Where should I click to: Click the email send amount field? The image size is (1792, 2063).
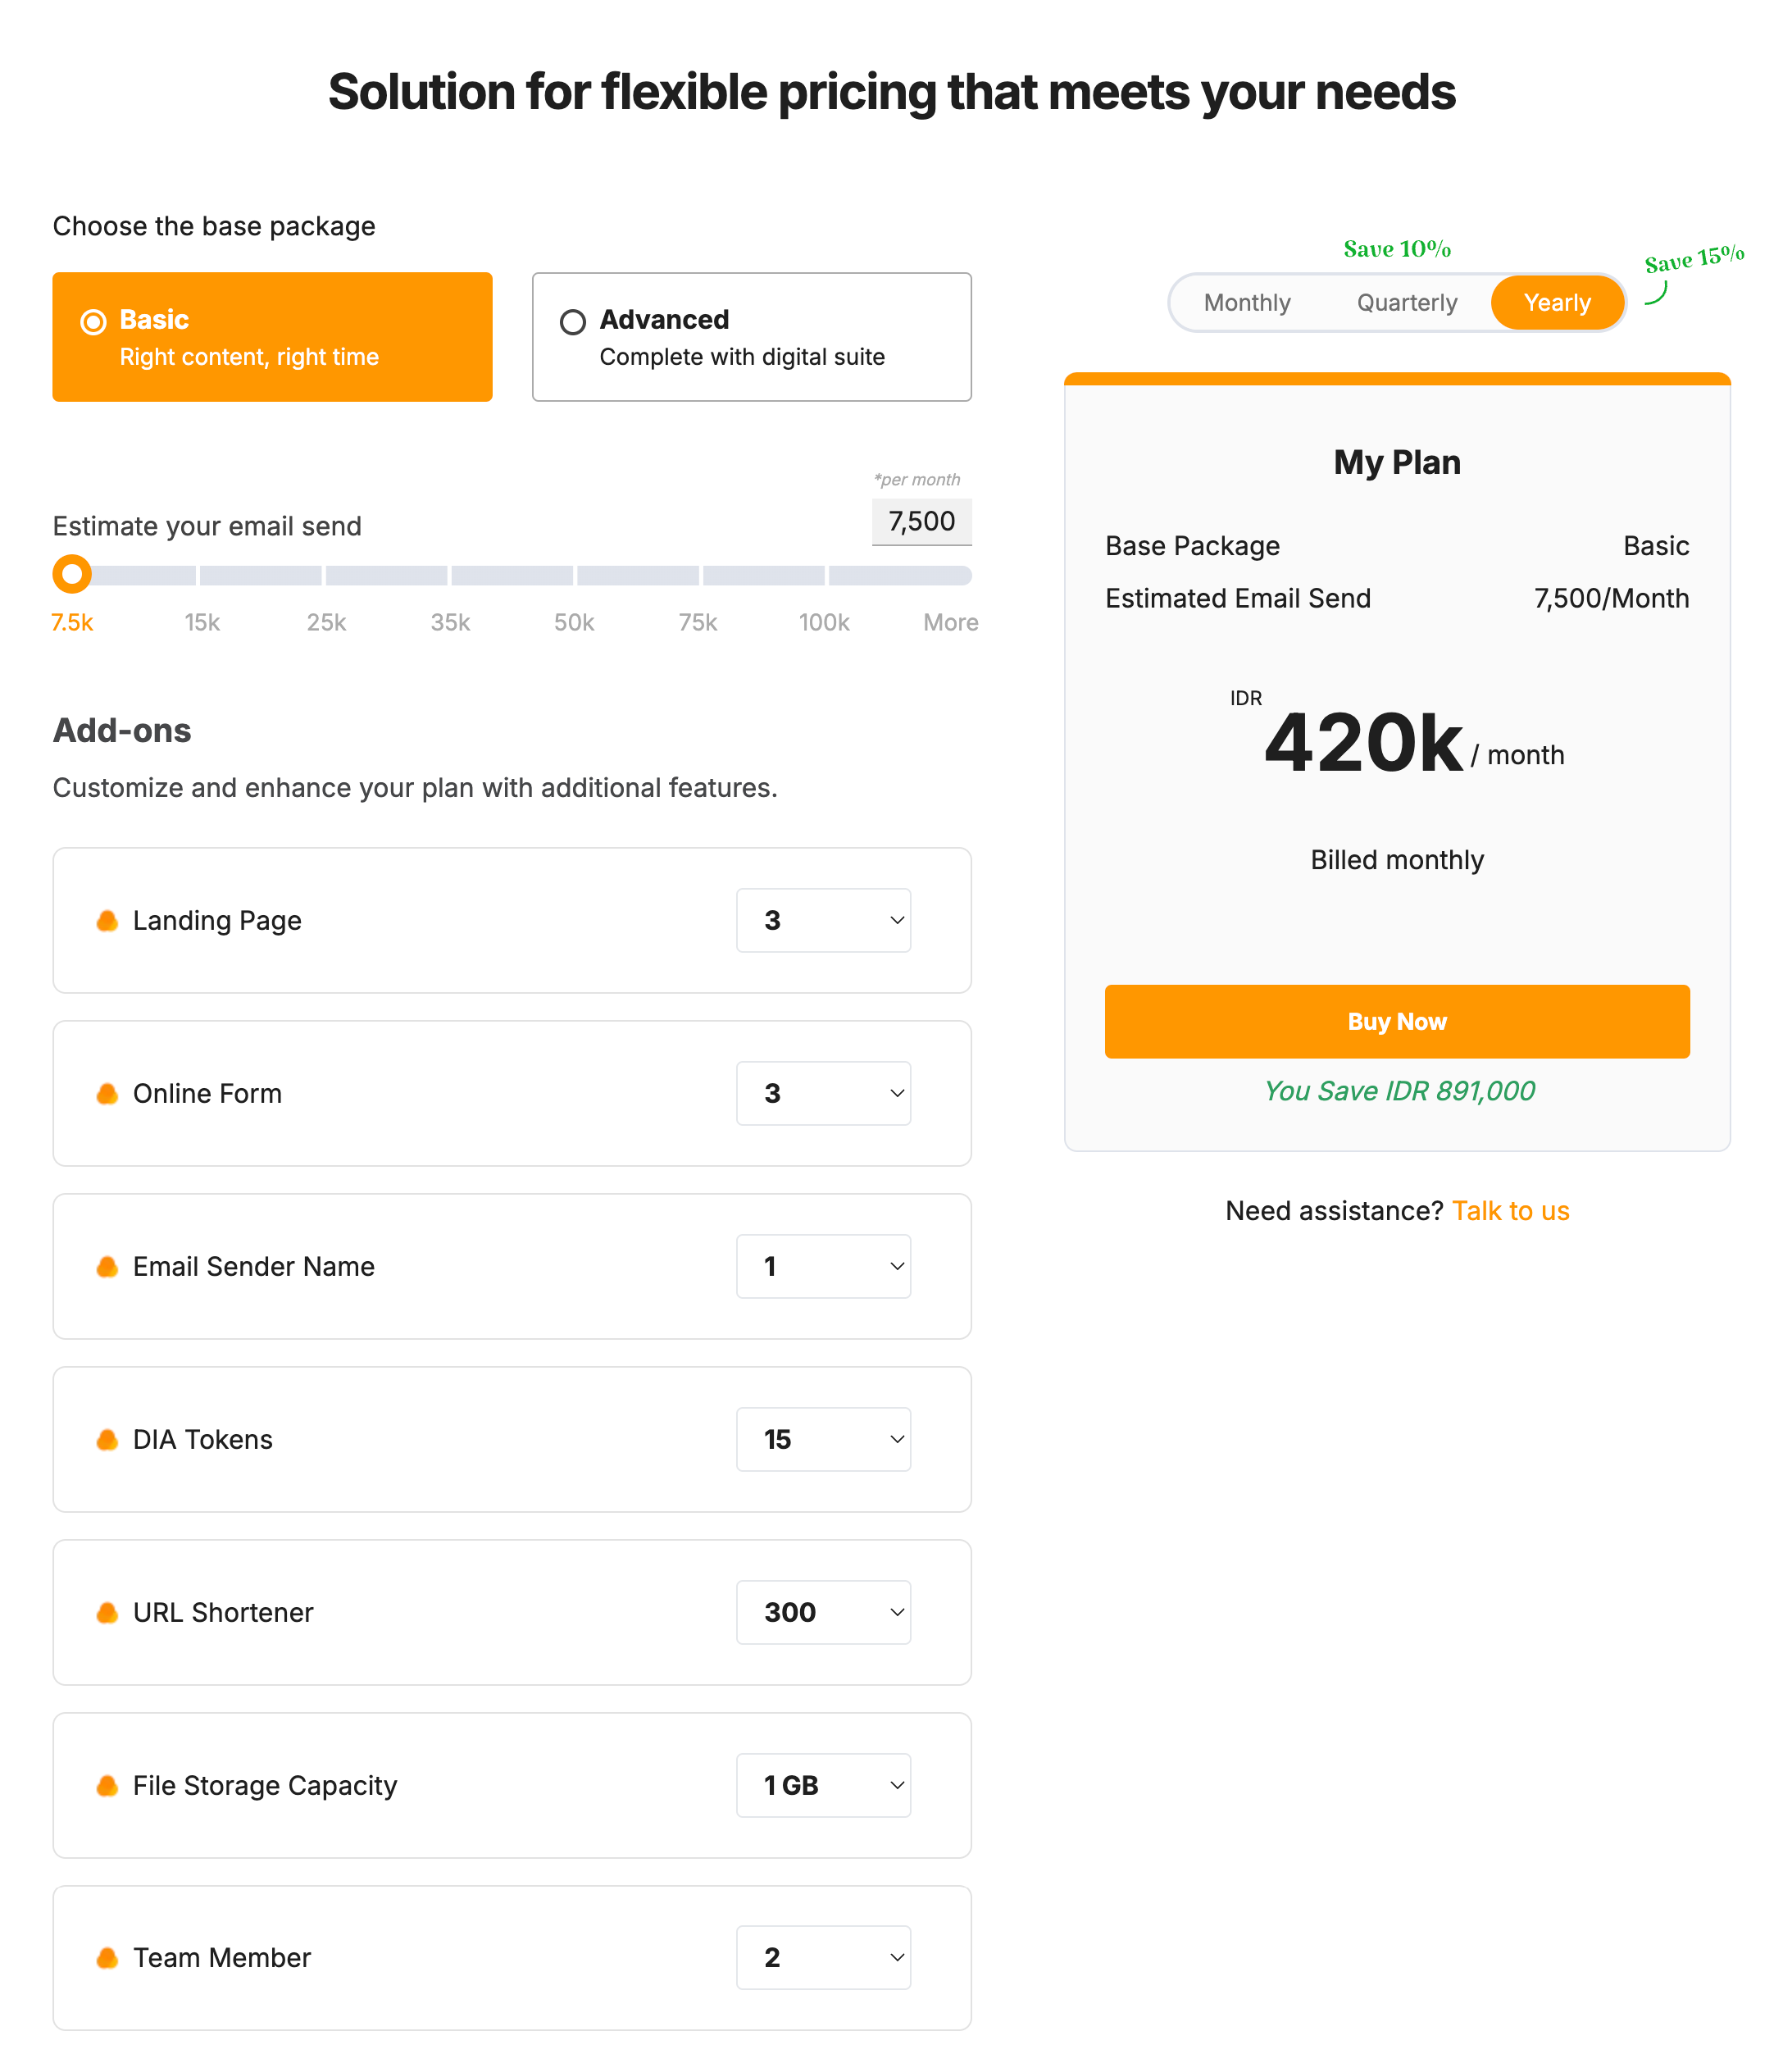(921, 522)
